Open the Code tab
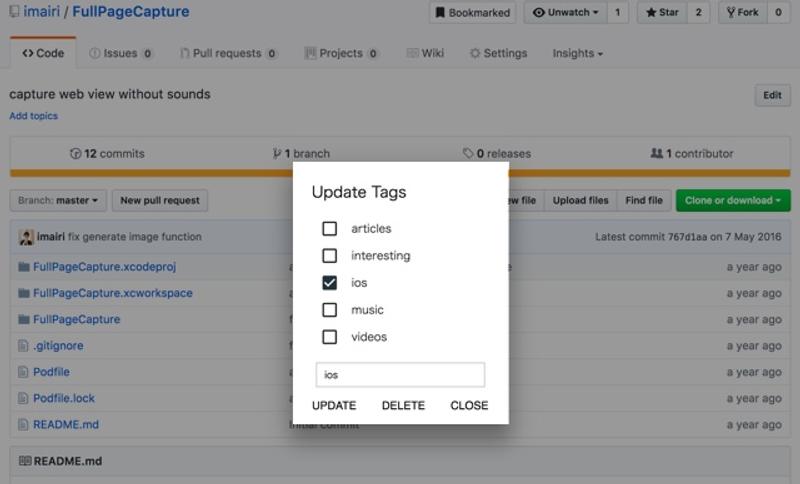Image resolution: width=800 pixels, height=484 pixels. point(43,53)
